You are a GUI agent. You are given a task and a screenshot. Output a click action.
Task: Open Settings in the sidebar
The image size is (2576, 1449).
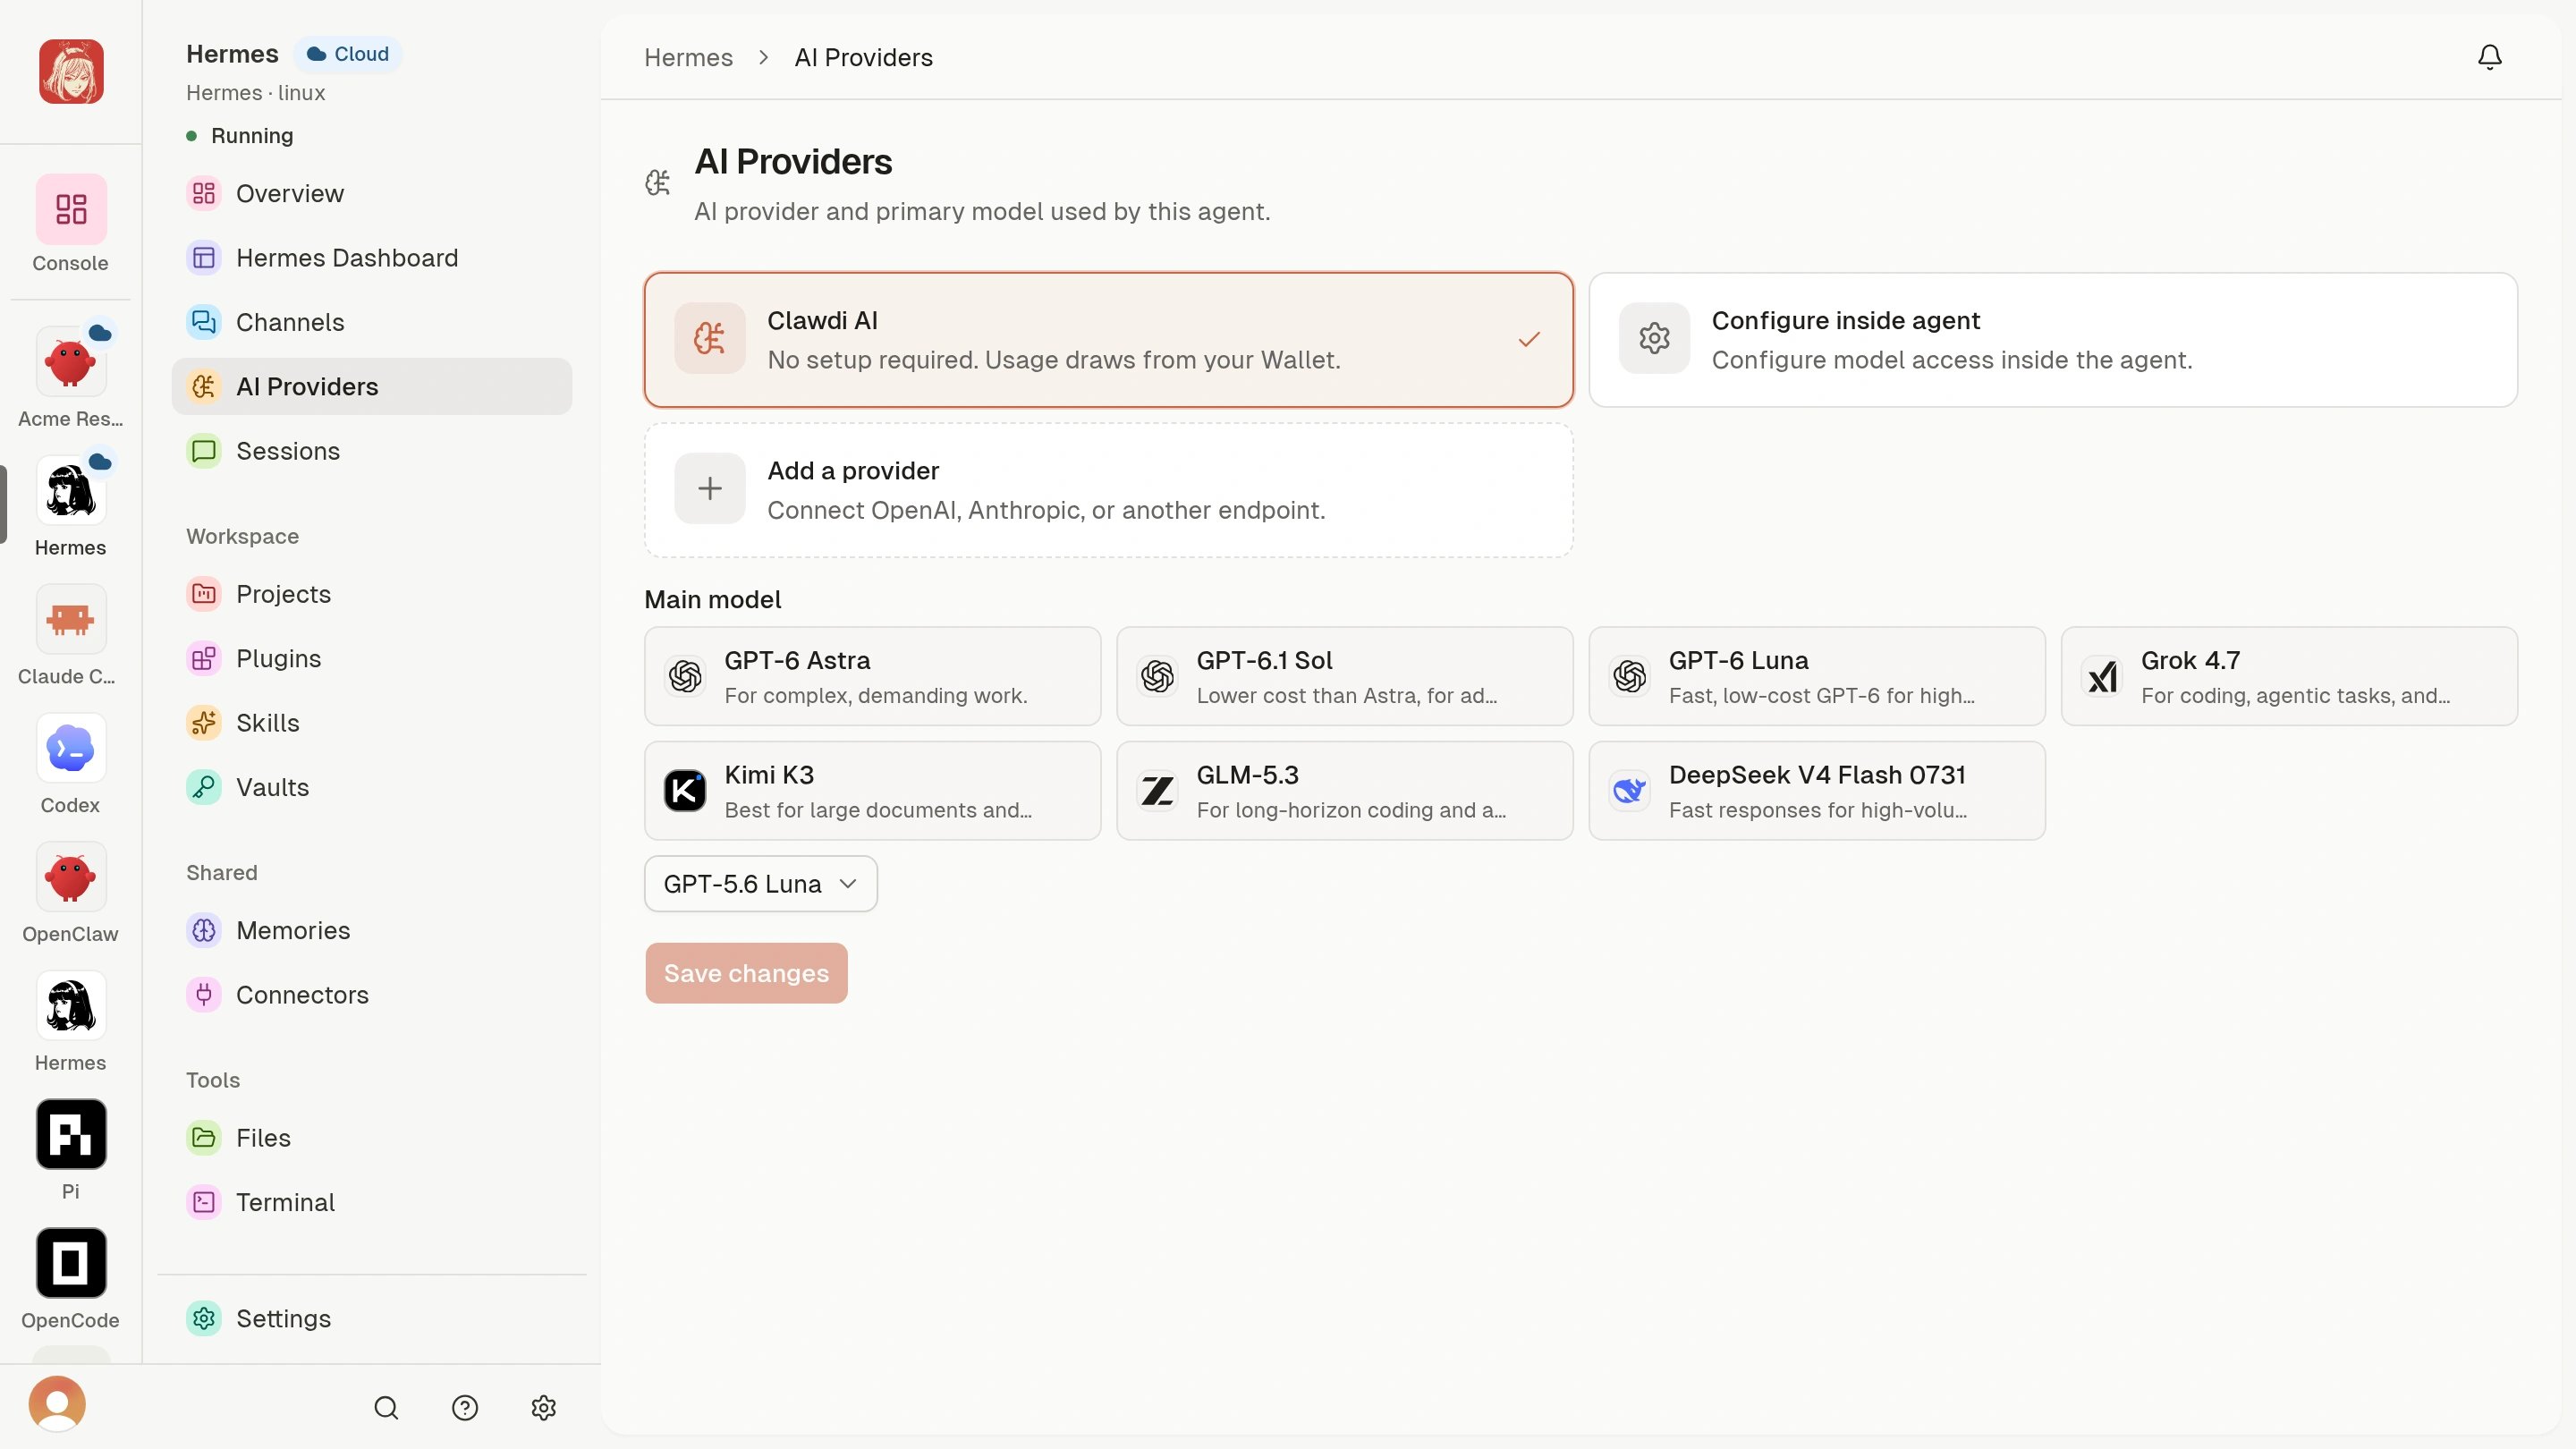pyautogui.click(x=372, y=1319)
